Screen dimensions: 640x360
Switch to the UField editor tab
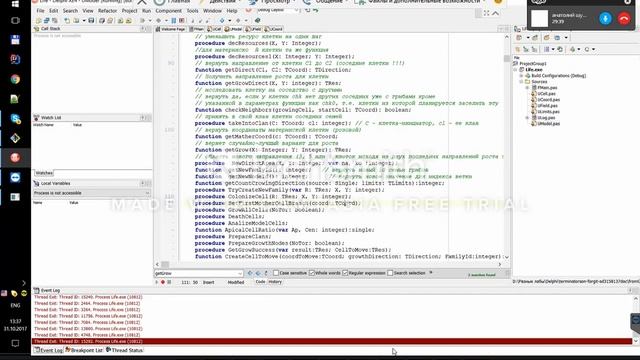[253, 29]
